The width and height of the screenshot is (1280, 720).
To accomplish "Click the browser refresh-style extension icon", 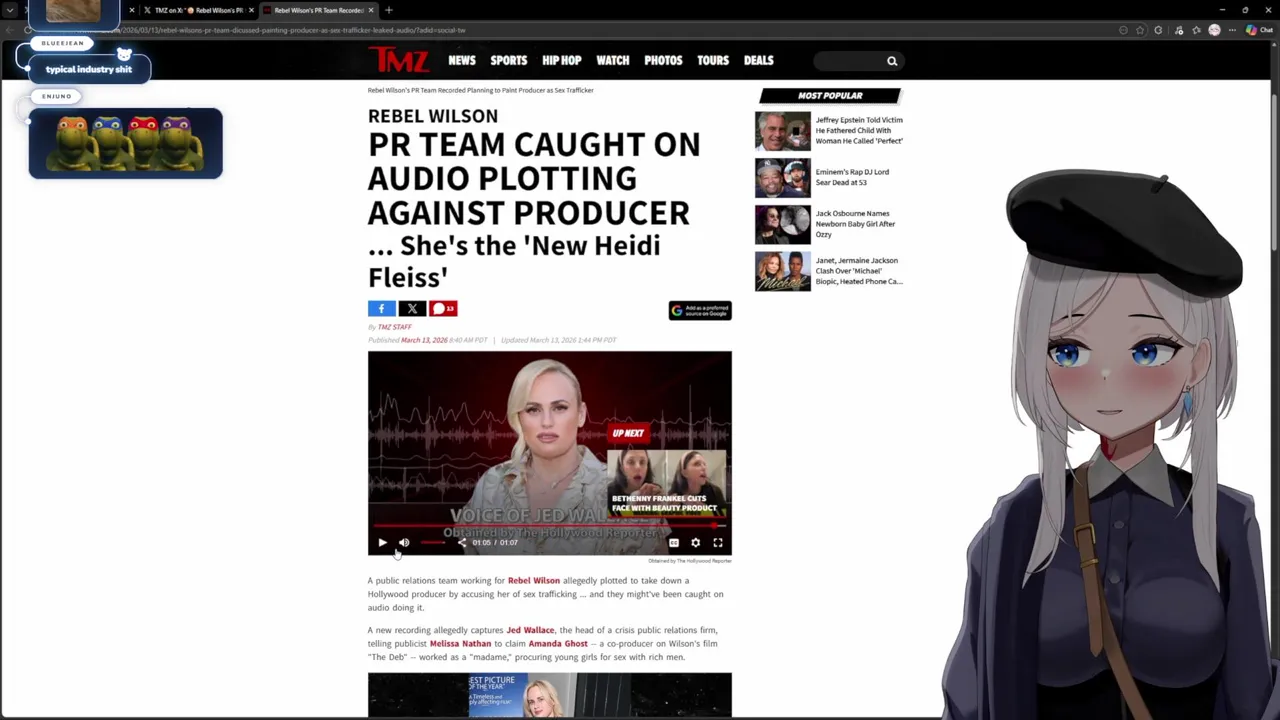I will [x=1158, y=30].
